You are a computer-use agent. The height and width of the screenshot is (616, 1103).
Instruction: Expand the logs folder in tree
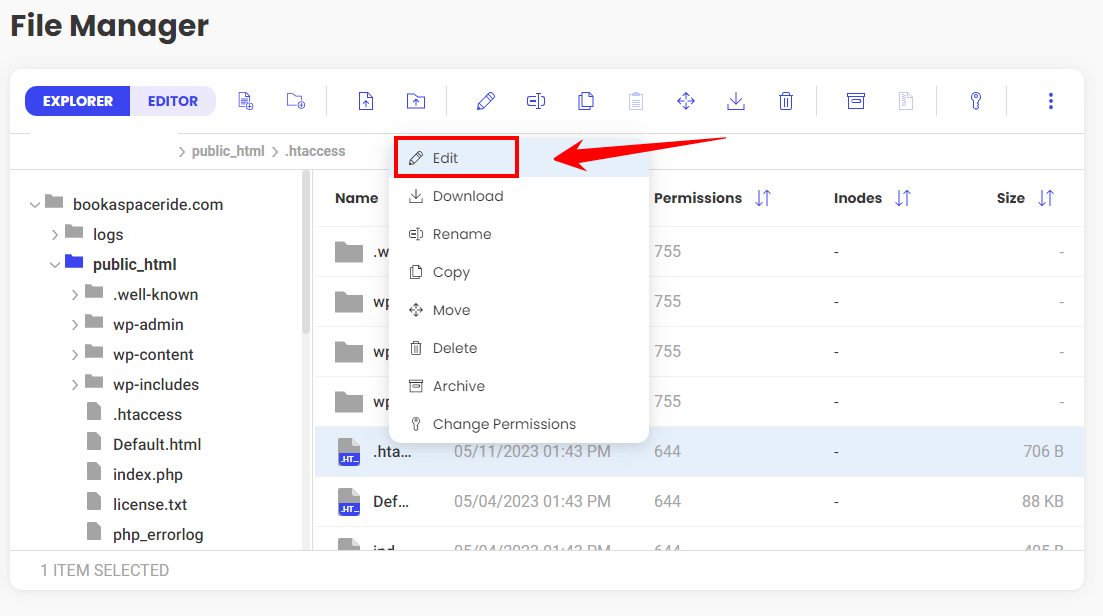[55, 235]
